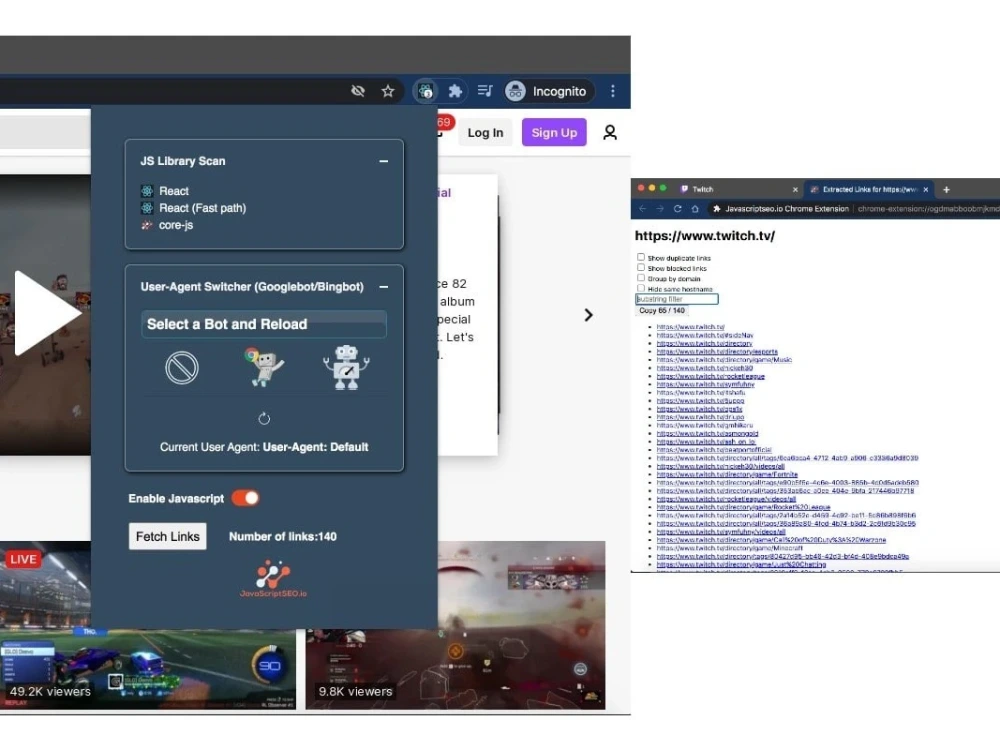Toggle the Enable Javascript switch
Screen dimensions: 1000x750
[246, 498]
